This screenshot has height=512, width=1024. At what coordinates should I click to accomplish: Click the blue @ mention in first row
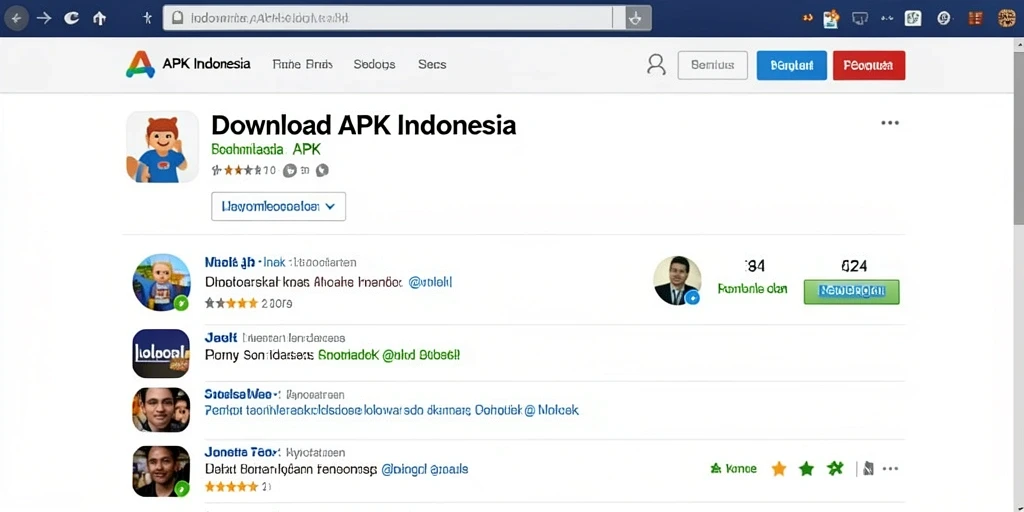tap(430, 283)
